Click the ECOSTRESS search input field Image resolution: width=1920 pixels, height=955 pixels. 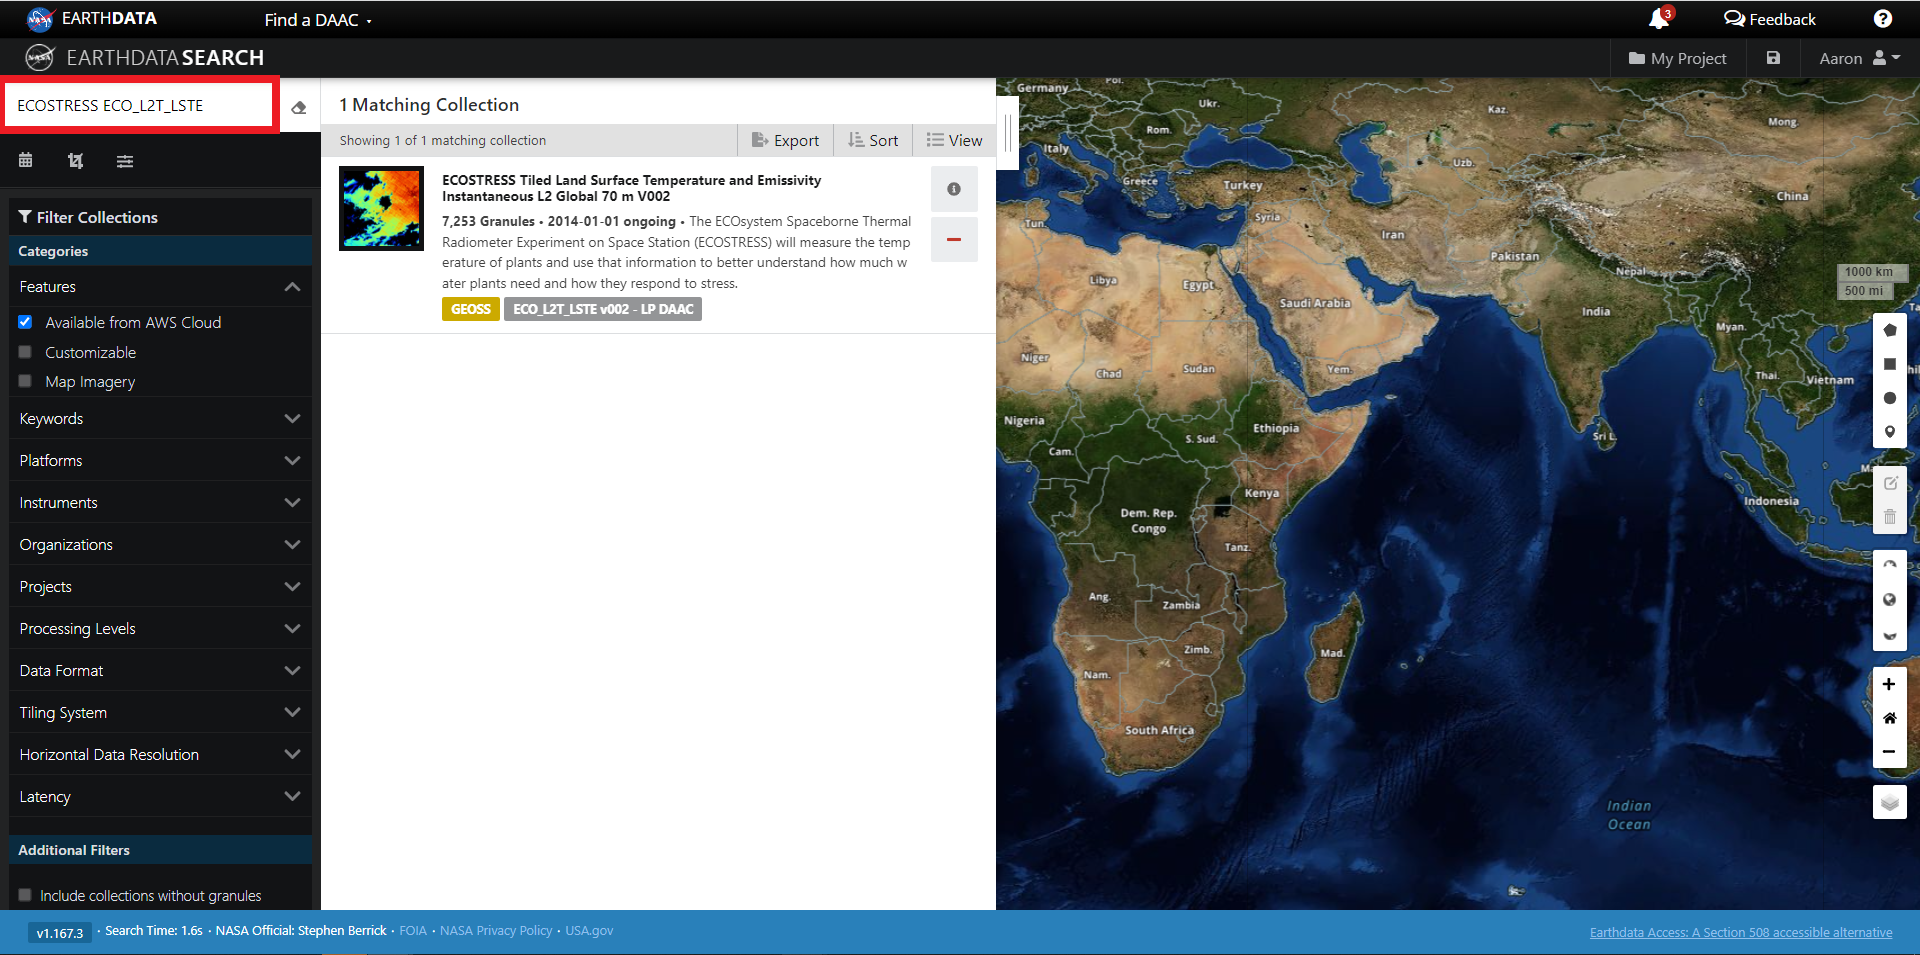(139, 105)
